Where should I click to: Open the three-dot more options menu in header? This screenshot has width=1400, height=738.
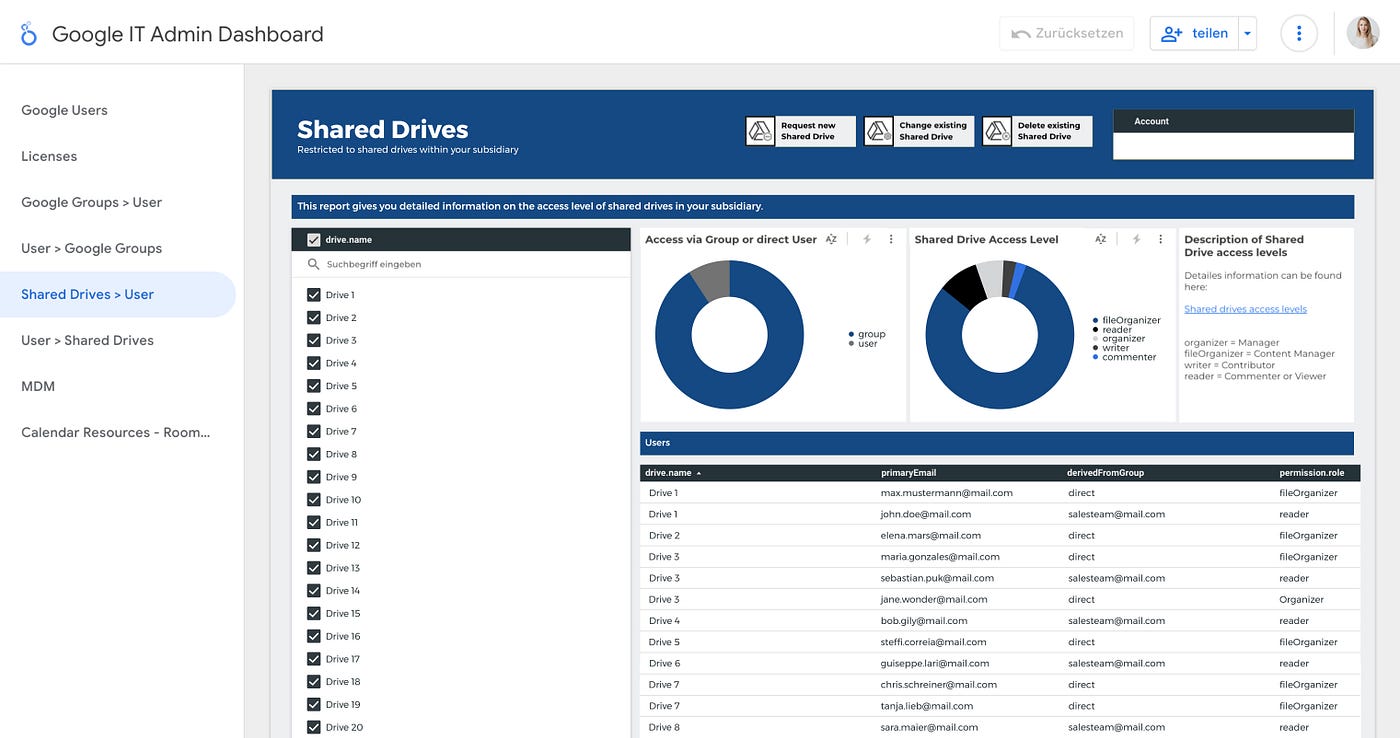(x=1299, y=33)
